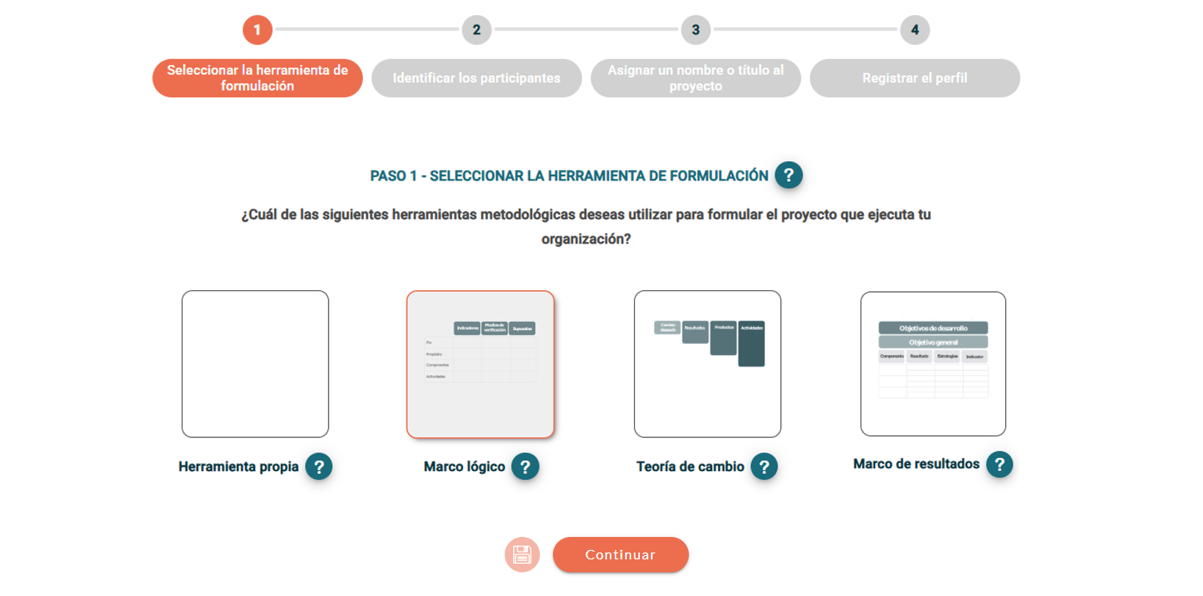
Task: Open help for Marco lógico
Action: pos(525,467)
